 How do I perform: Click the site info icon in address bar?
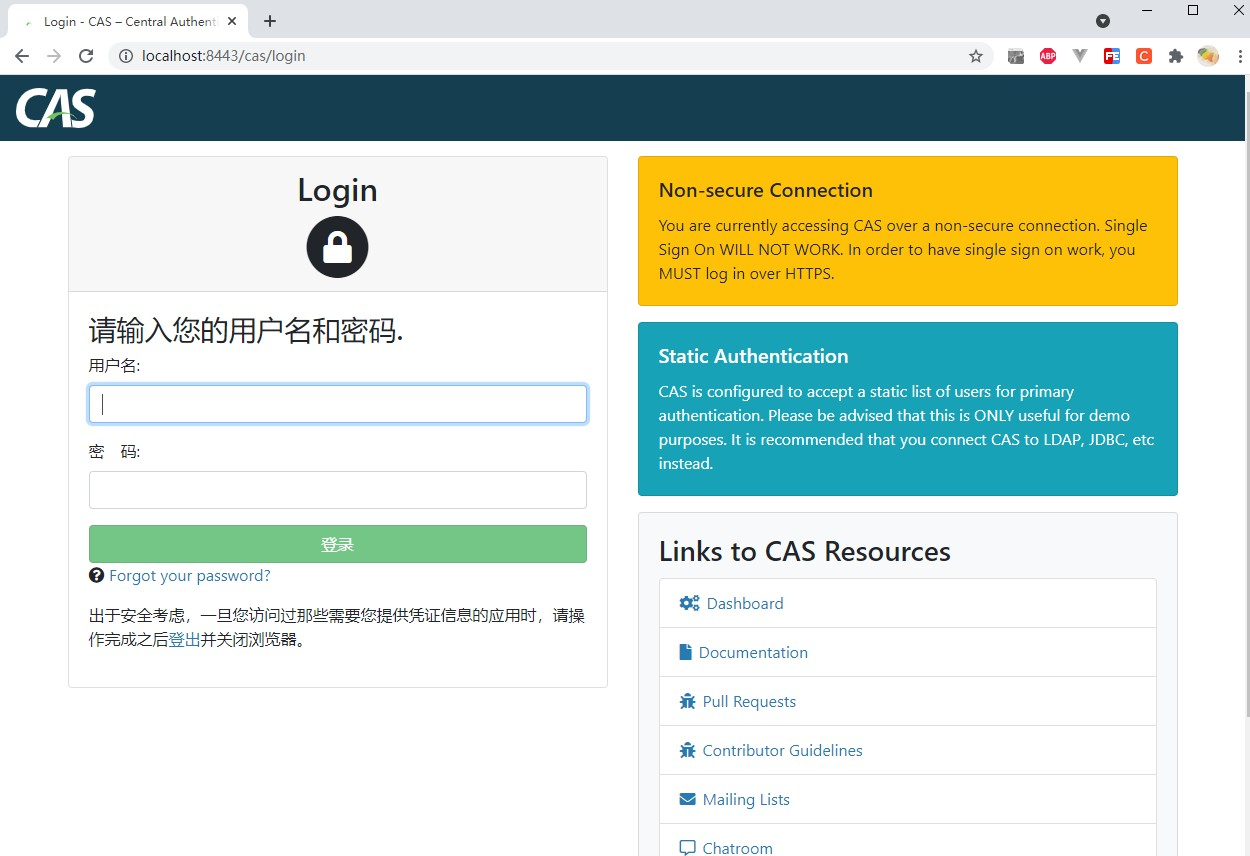[x=126, y=56]
